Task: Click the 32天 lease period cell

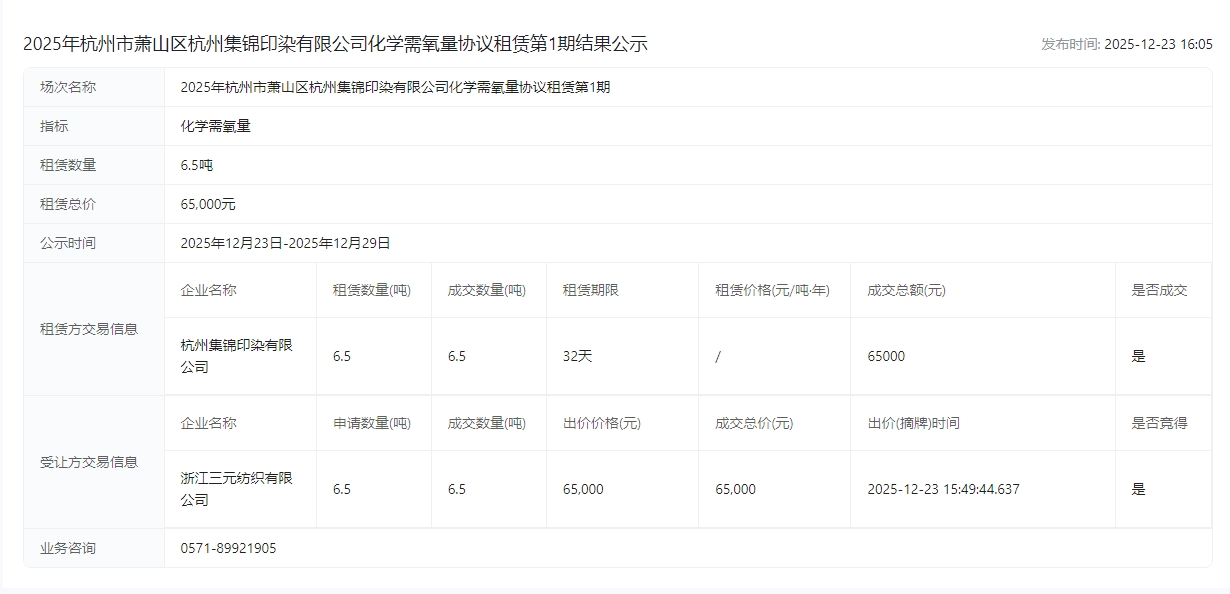Action: pos(577,356)
